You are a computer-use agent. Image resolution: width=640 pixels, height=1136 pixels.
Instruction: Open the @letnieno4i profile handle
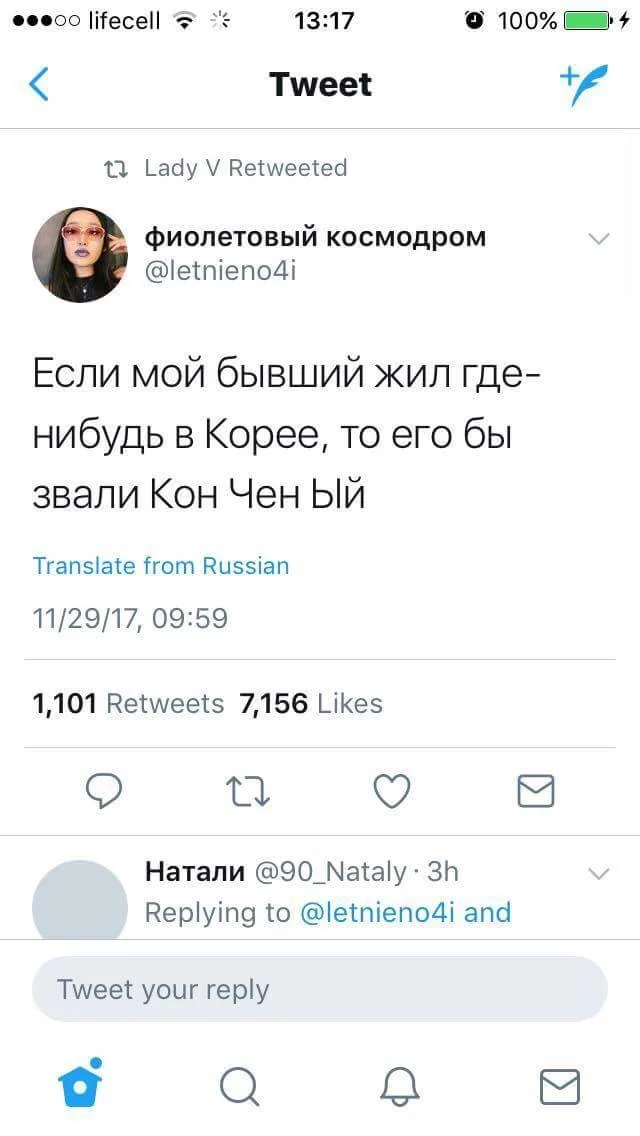[x=221, y=270]
